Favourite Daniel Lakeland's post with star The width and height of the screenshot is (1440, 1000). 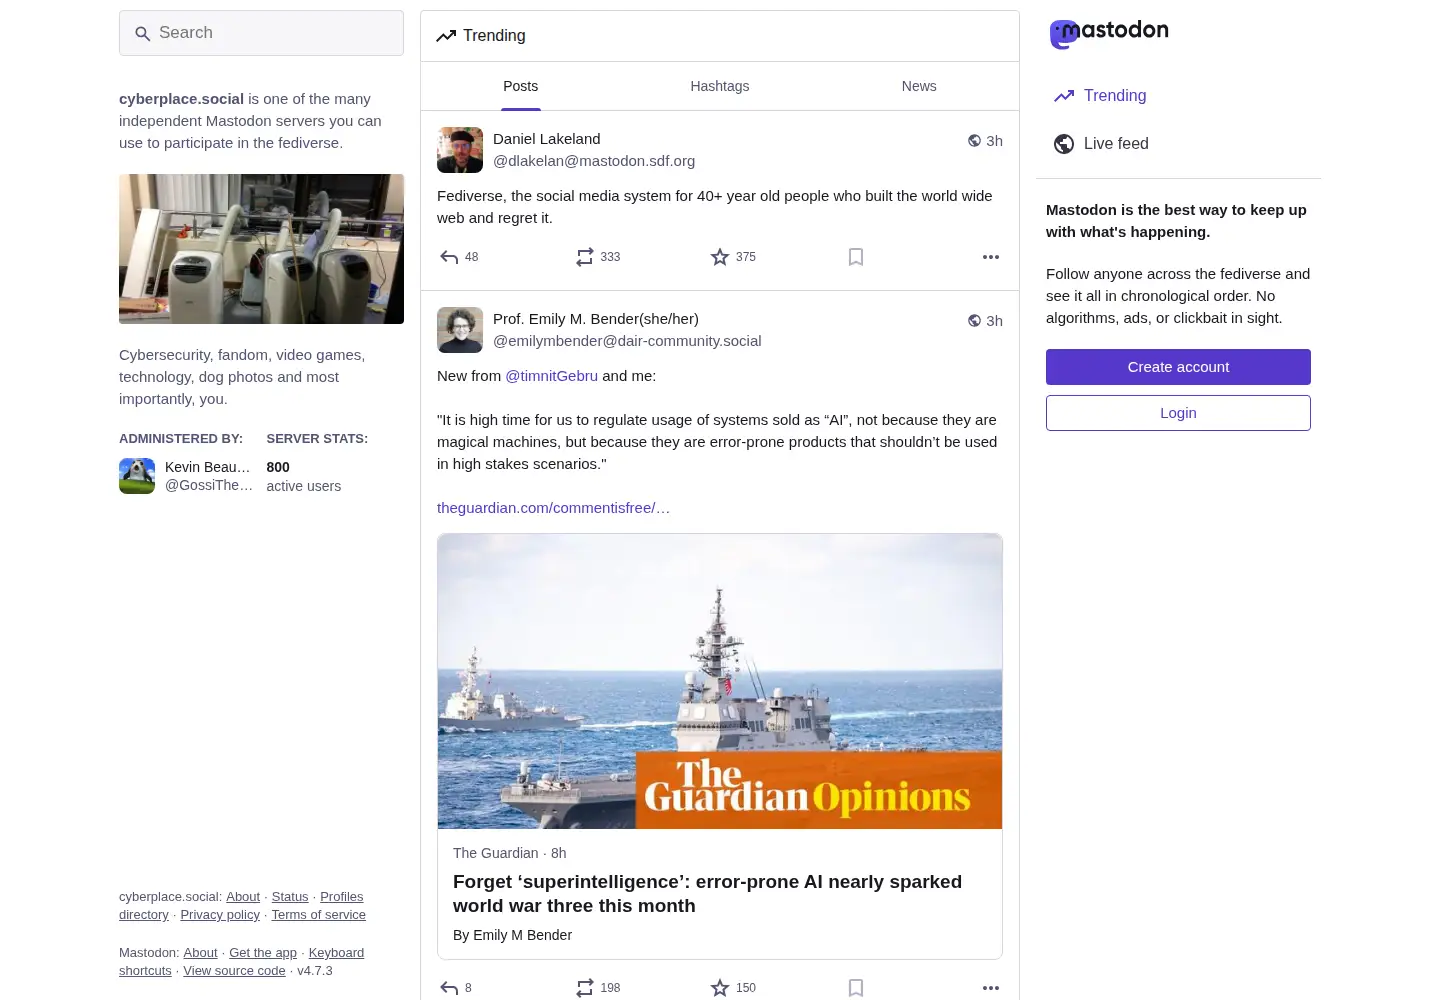tap(720, 257)
